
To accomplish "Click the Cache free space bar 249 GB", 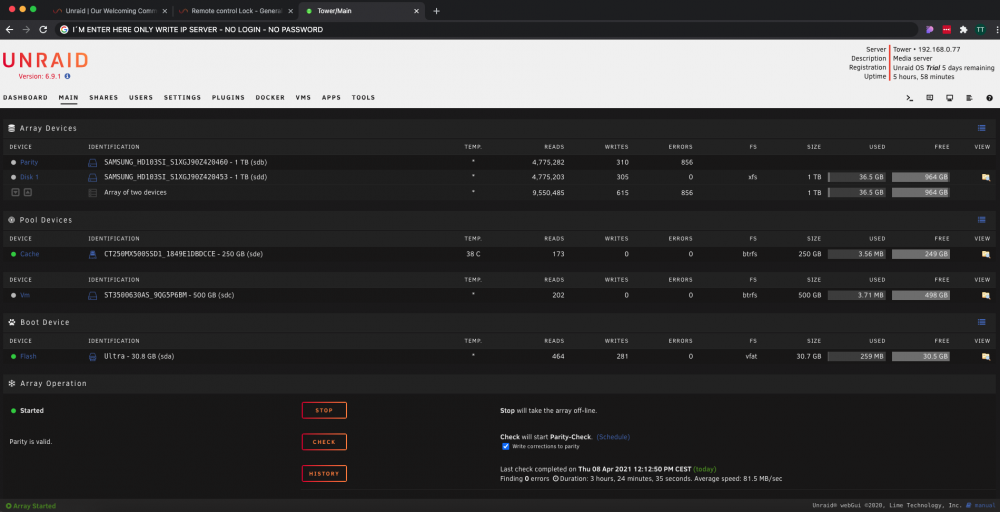I will (920, 254).
